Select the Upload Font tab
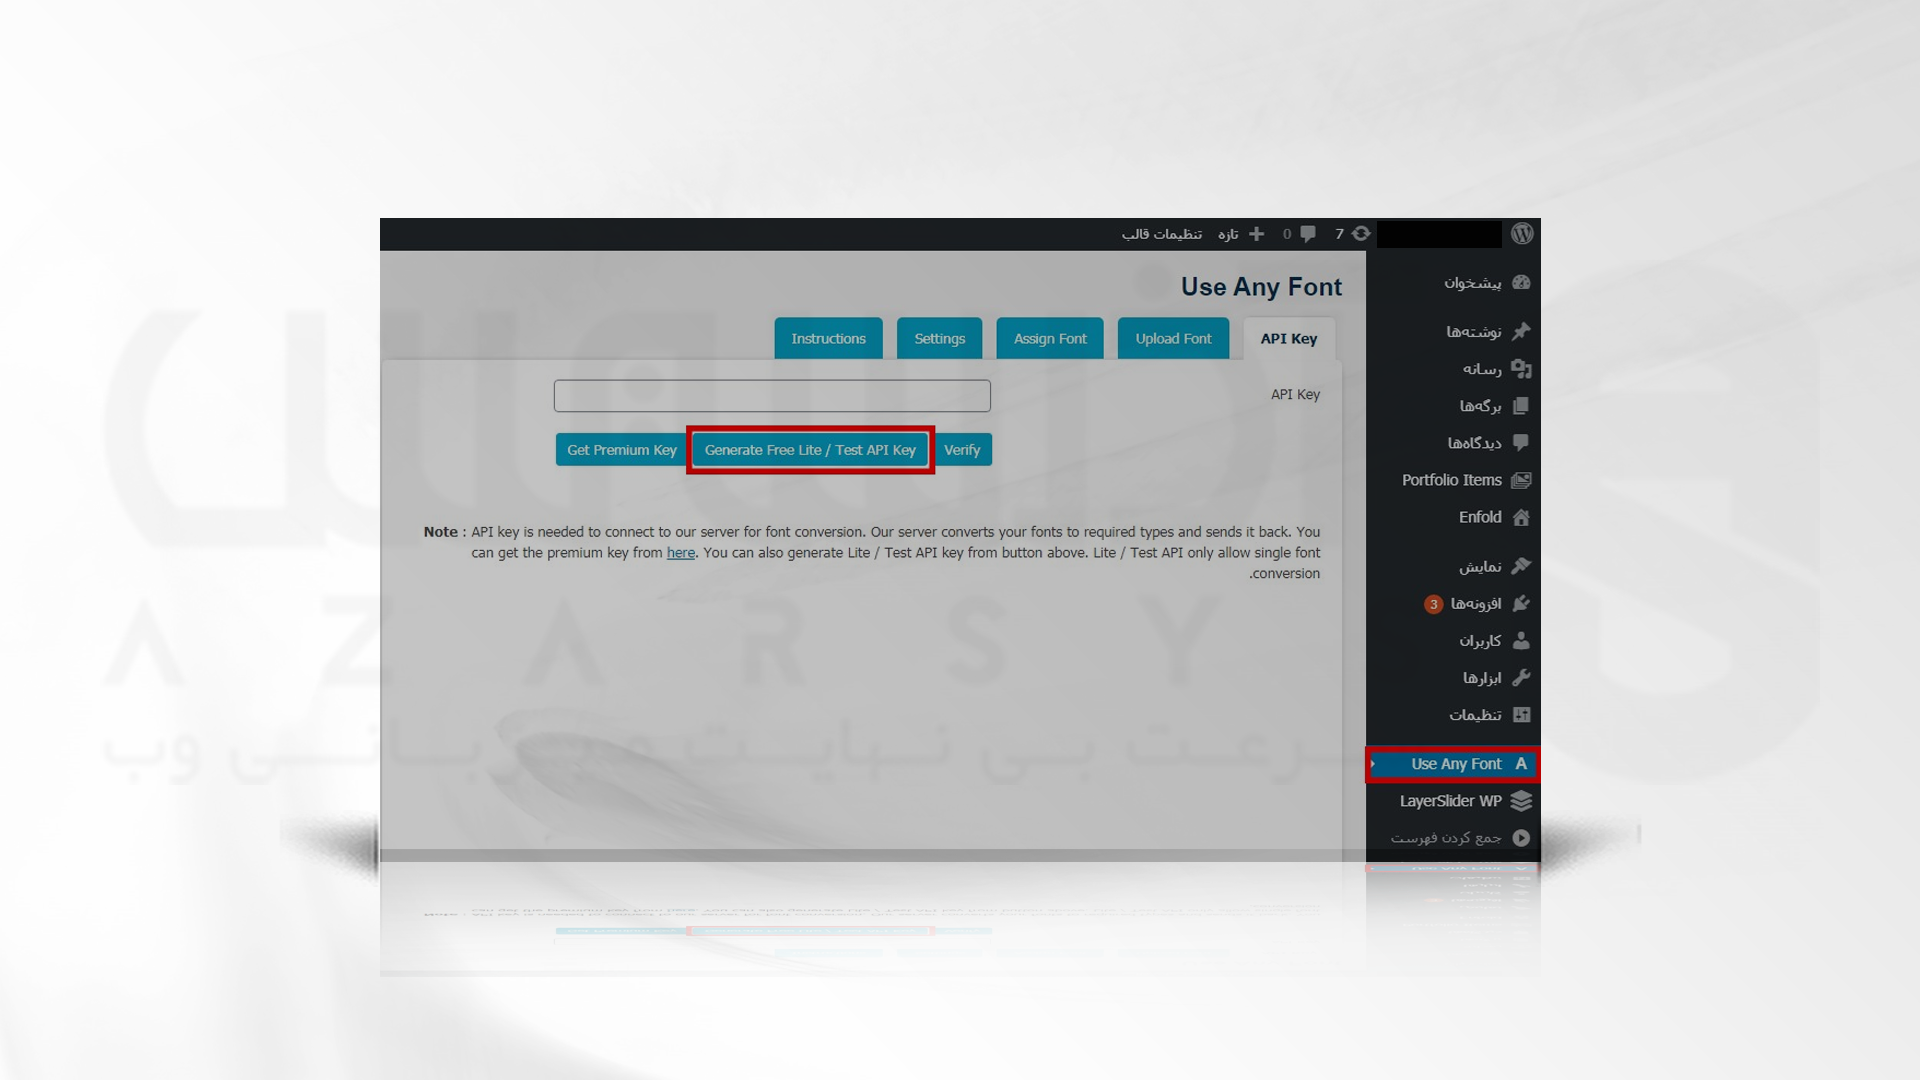 [x=1174, y=339]
